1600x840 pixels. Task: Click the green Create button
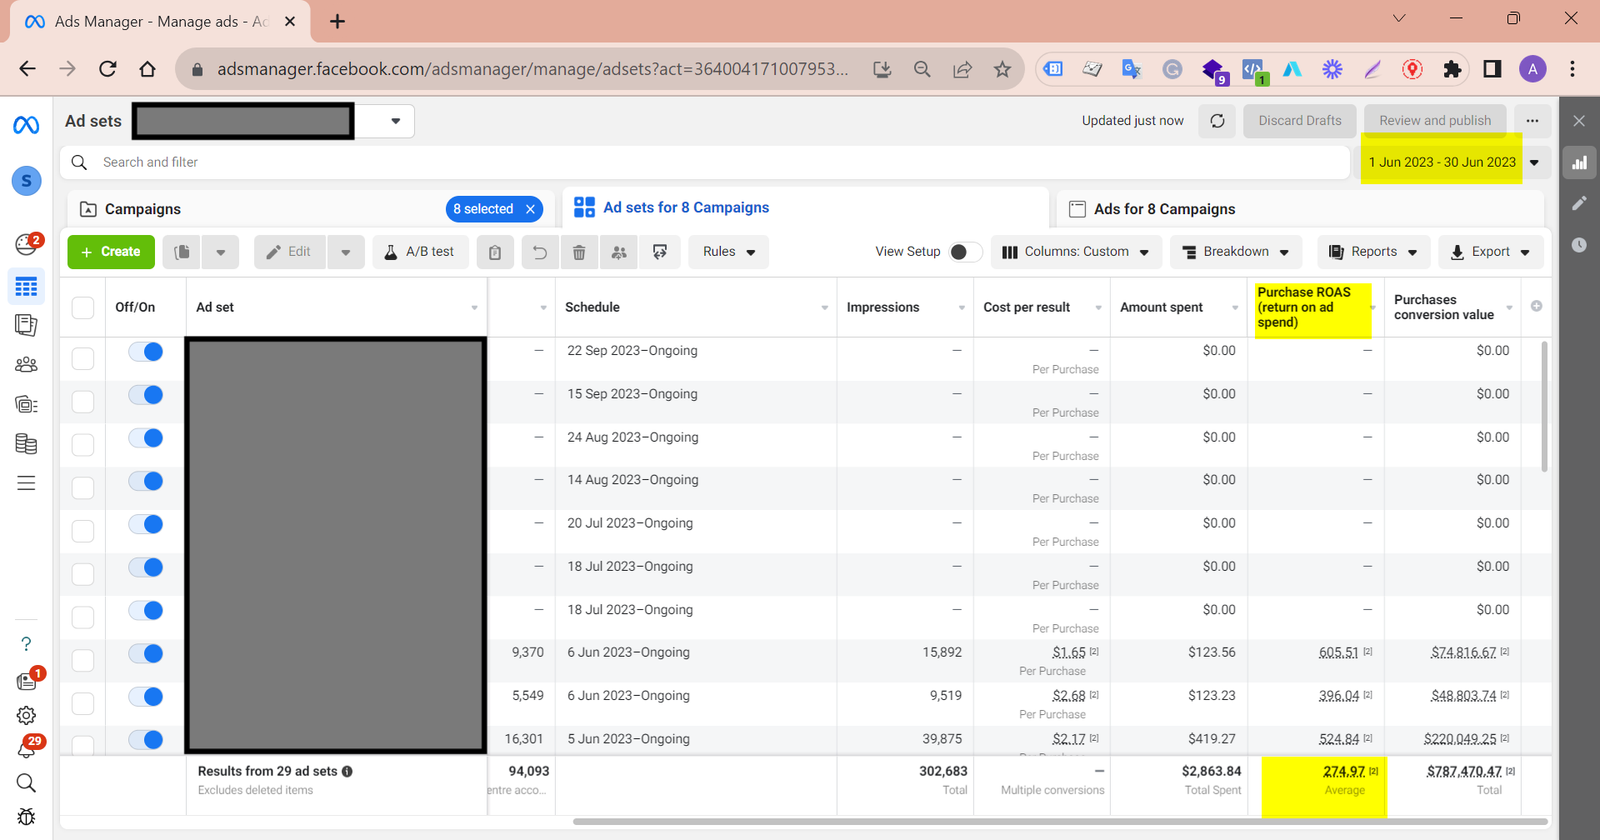click(x=111, y=252)
